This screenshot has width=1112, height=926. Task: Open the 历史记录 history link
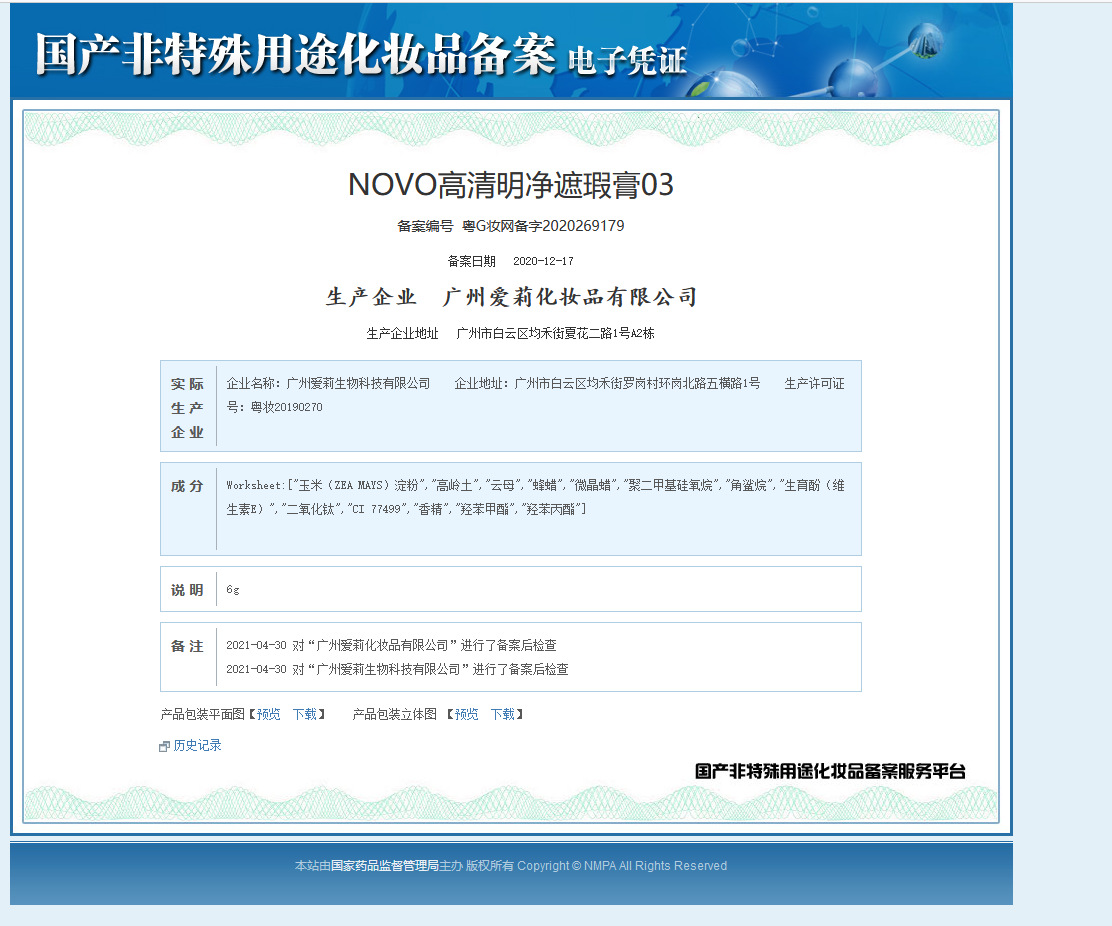[x=197, y=745]
